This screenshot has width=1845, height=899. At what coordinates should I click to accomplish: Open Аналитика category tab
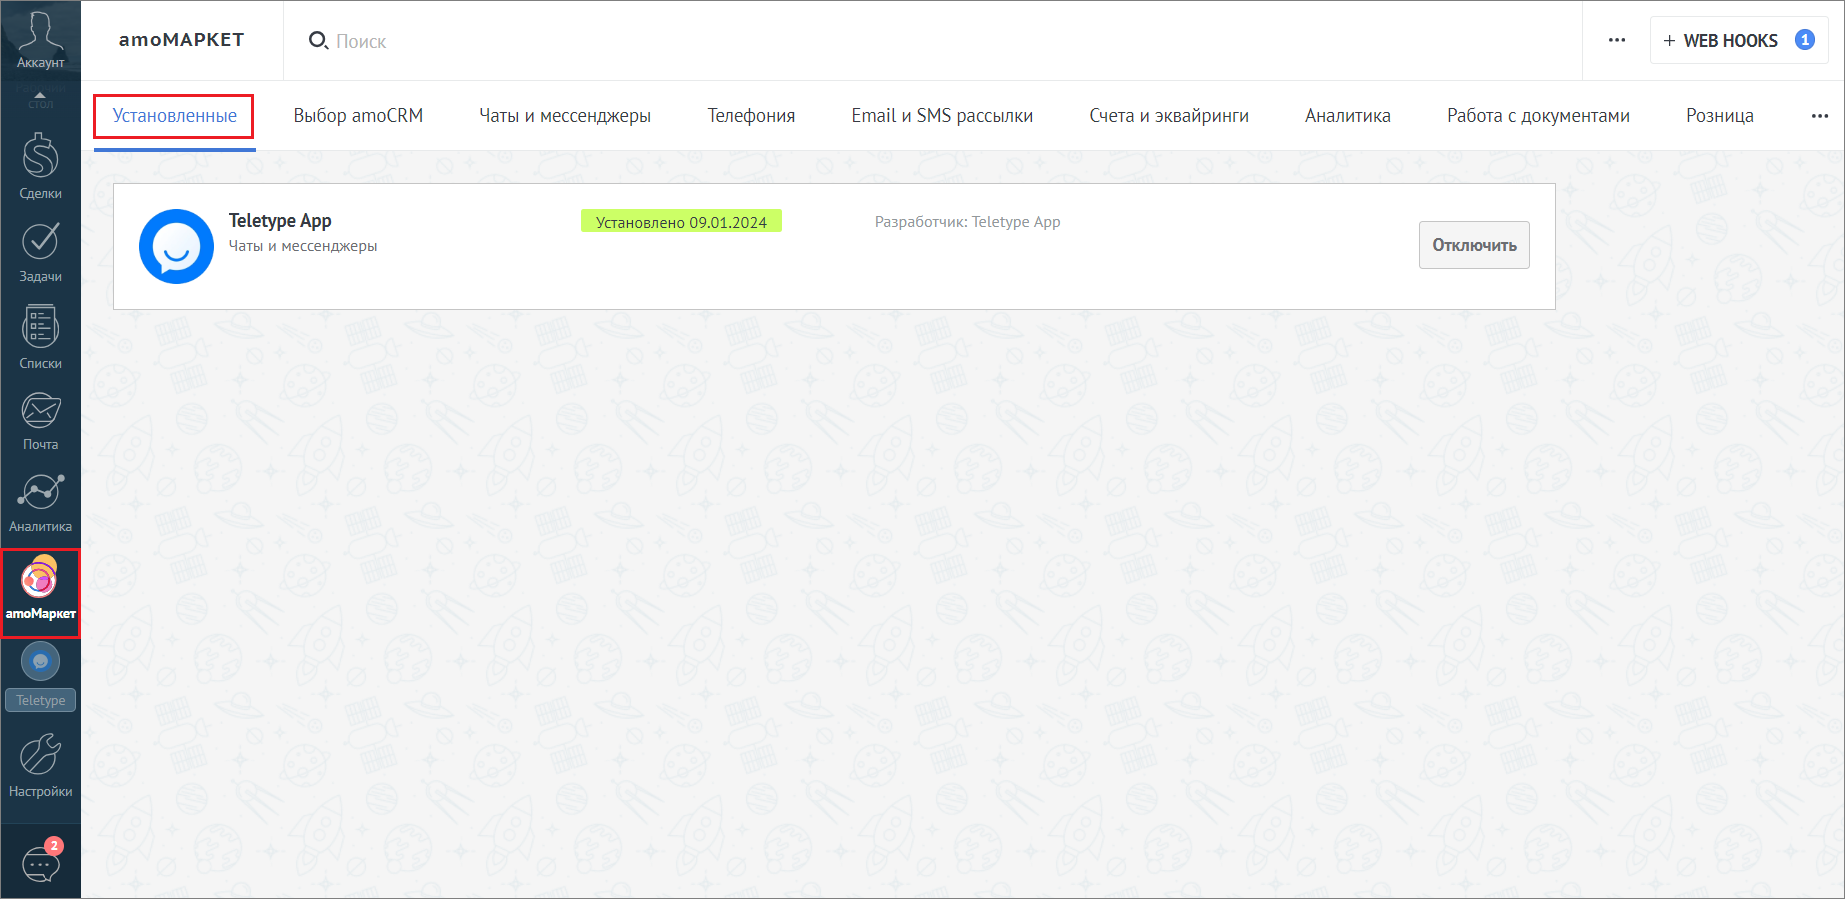click(x=1347, y=116)
